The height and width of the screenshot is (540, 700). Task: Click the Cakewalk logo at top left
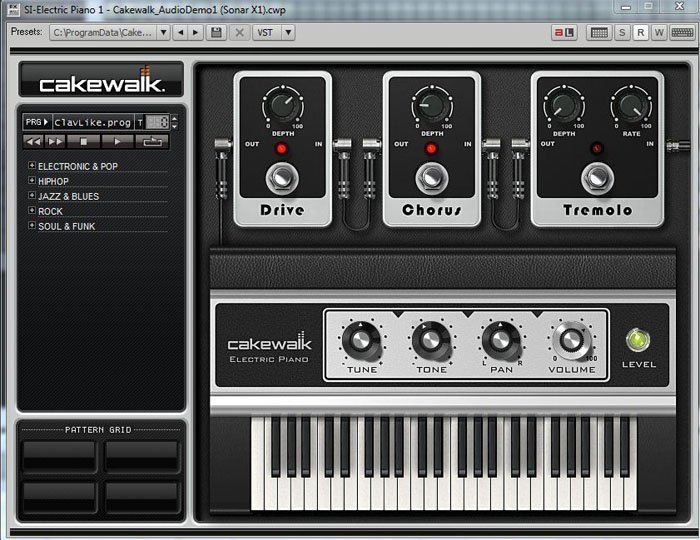click(101, 79)
